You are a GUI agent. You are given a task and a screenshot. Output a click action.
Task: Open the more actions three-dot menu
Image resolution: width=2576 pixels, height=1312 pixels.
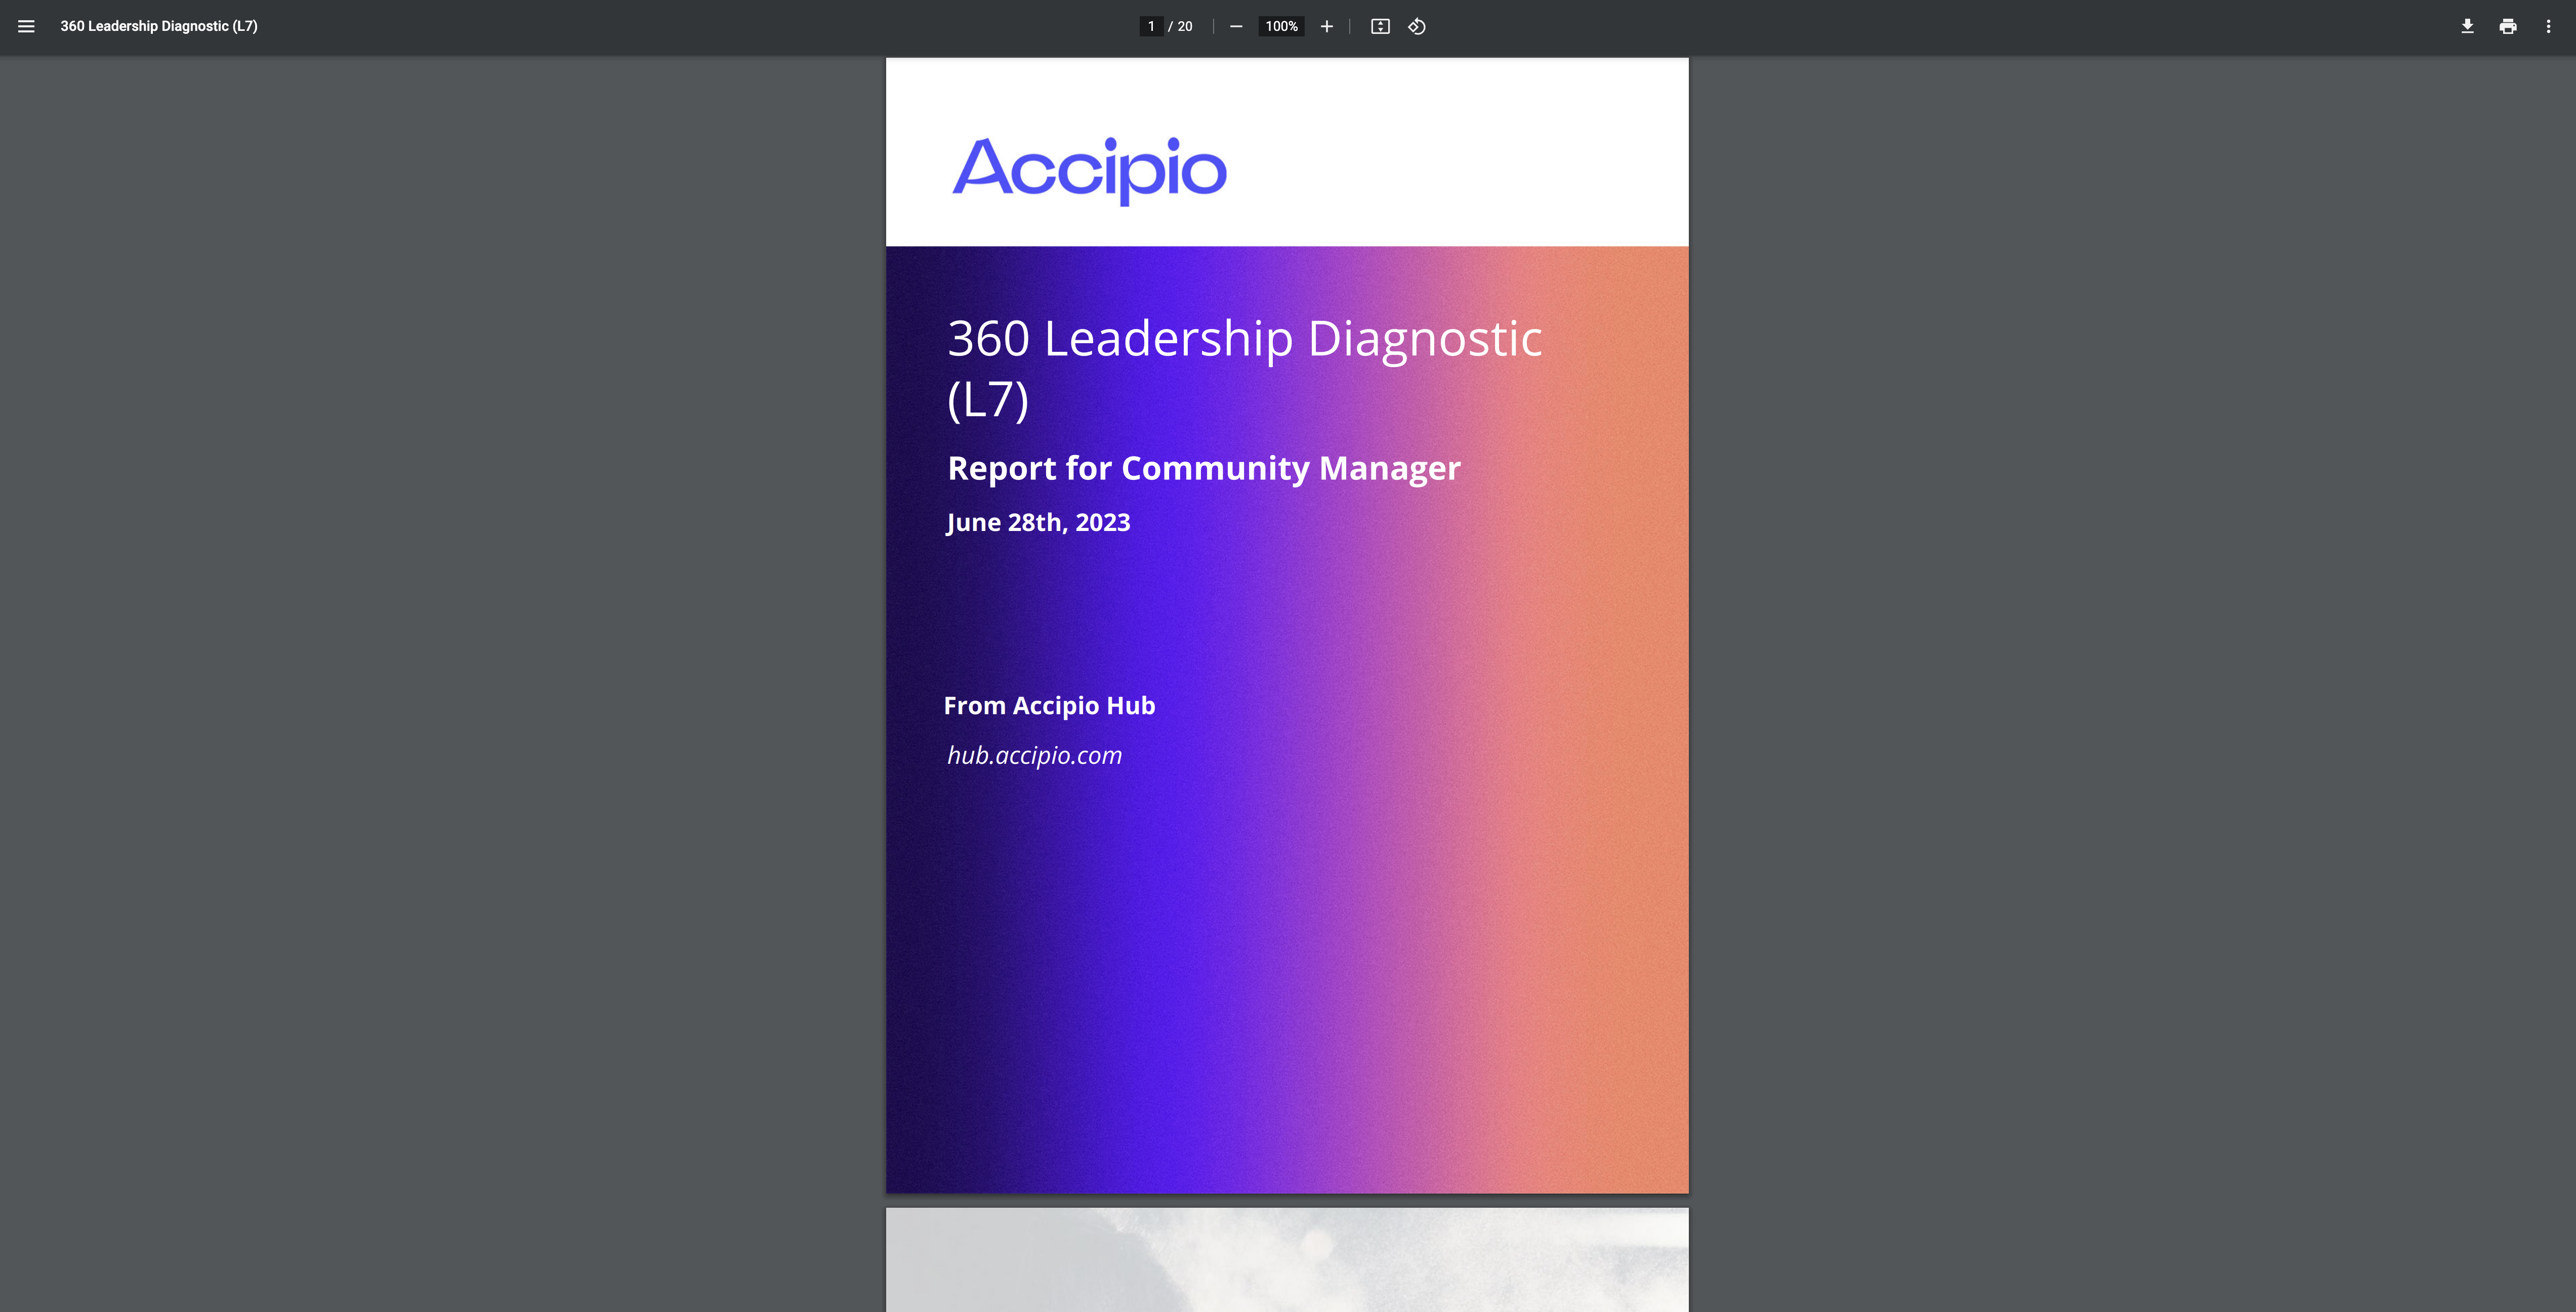coord(2547,27)
